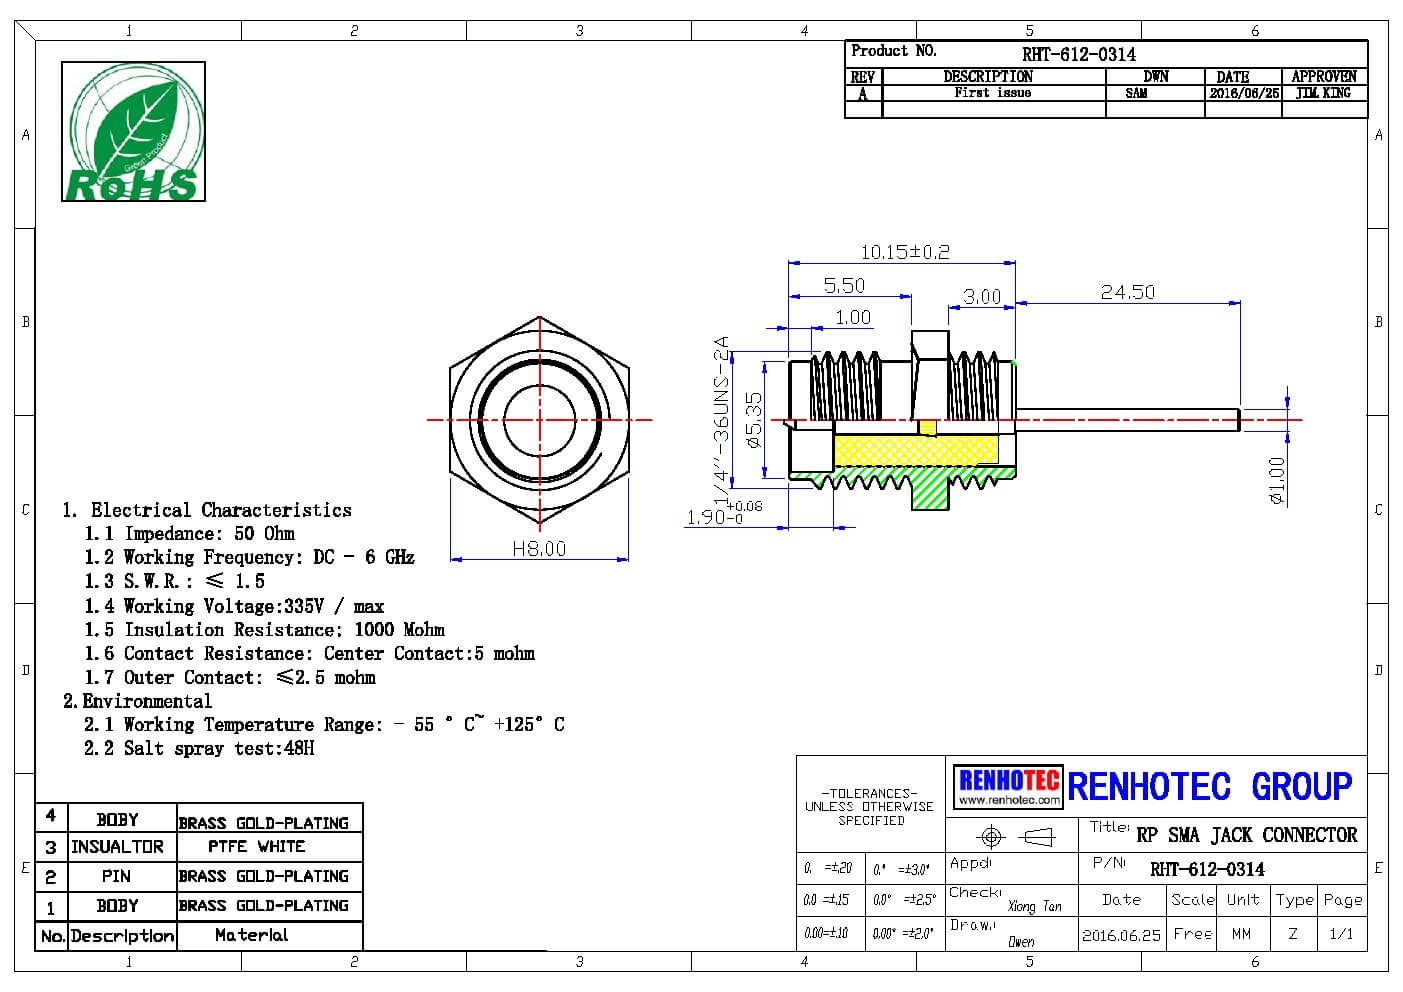Select the 10.15±0.2 overall length dimension
This screenshot has height=992, width=1403.
coord(904,252)
